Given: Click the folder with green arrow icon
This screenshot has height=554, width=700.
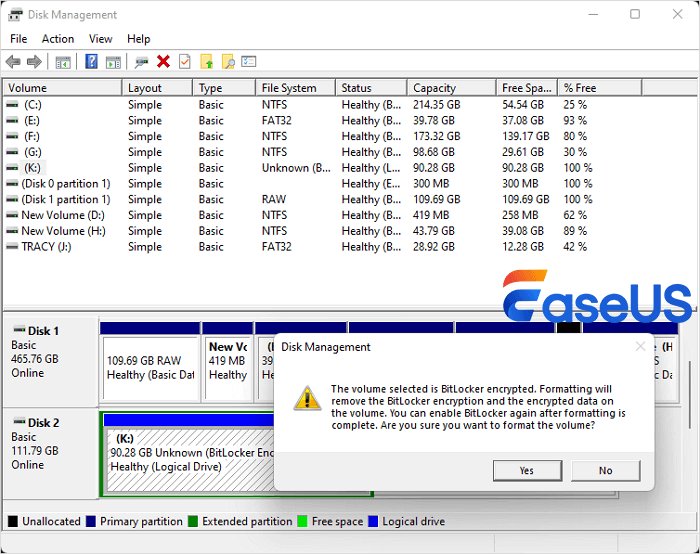Looking at the screenshot, I should pyautogui.click(x=207, y=62).
